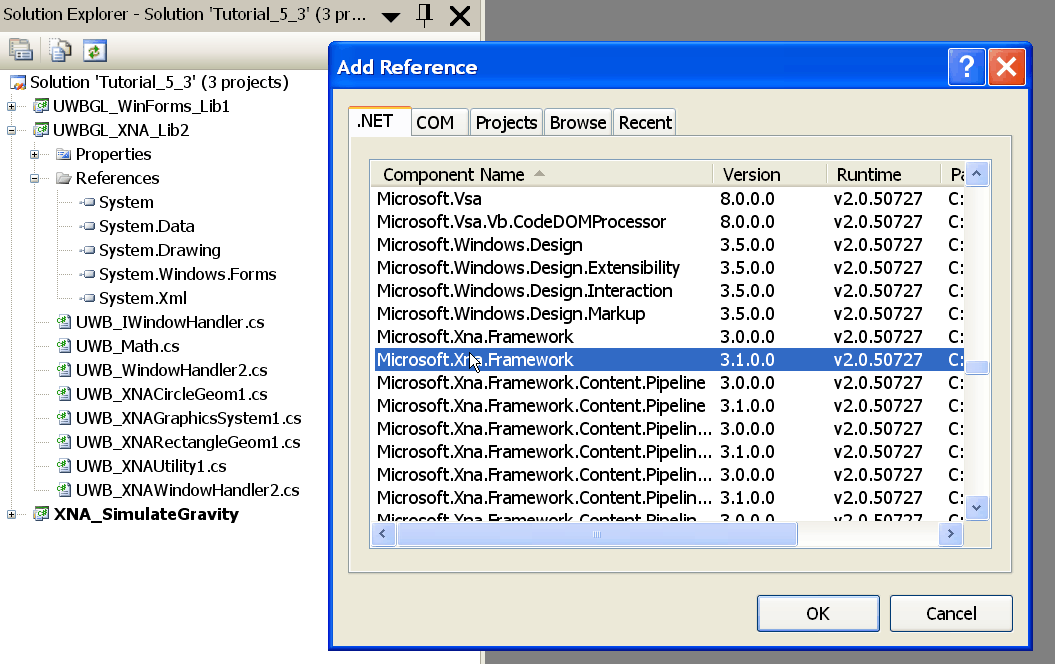Switch to the COM tab

click(435, 122)
